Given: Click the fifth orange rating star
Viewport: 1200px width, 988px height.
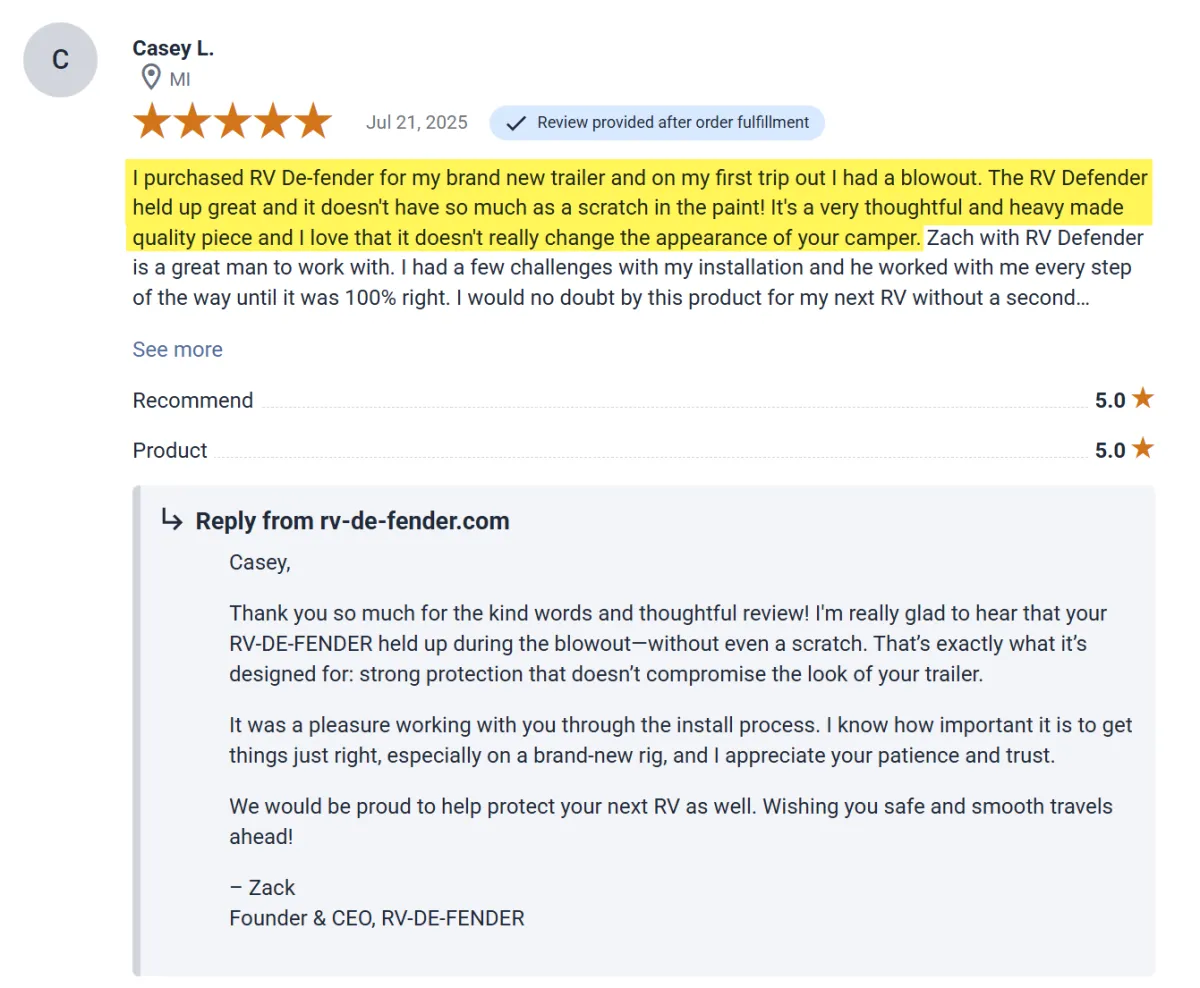Looking at the screenshot, I should [x=312, y=122].
